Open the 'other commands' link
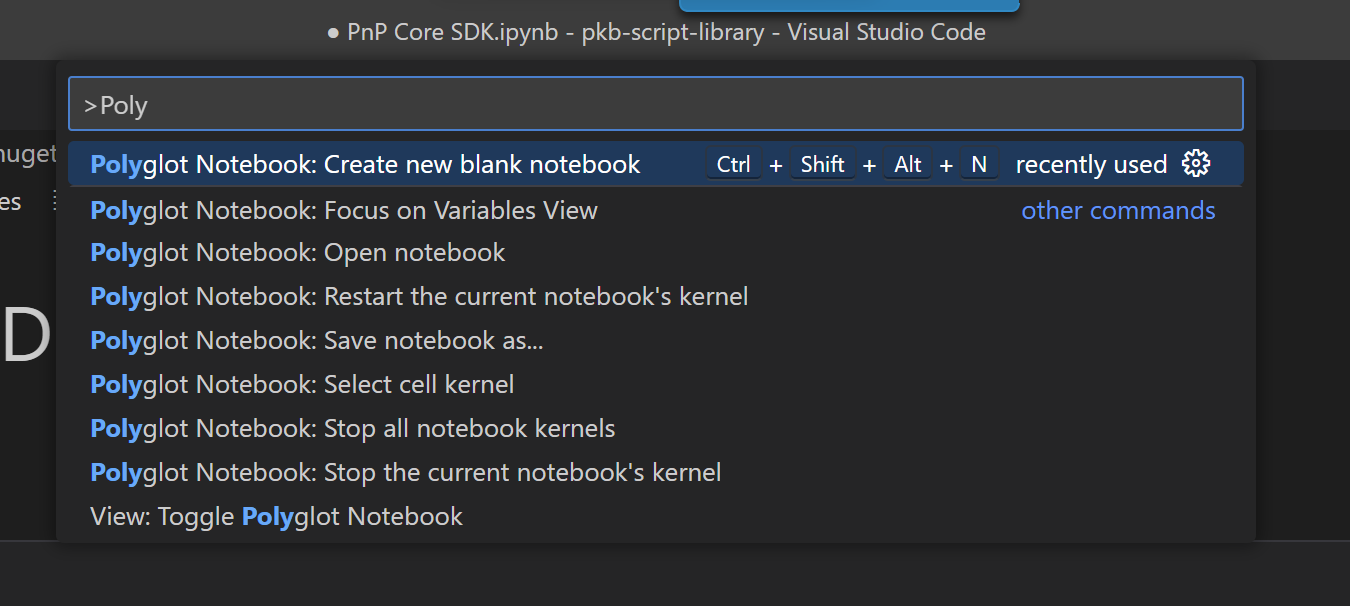Viewport: 1350px width, 606px height. pyautogui.click(x=1118, y=210)
